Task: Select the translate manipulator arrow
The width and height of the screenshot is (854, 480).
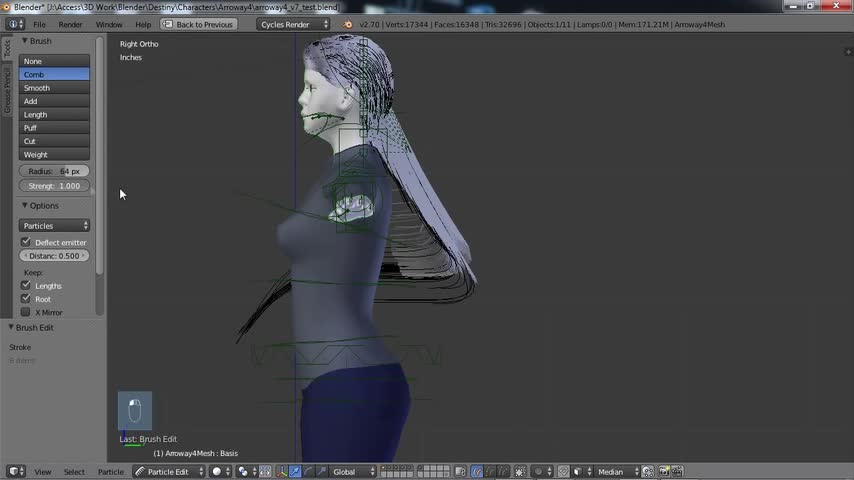Action: [295, 471]
